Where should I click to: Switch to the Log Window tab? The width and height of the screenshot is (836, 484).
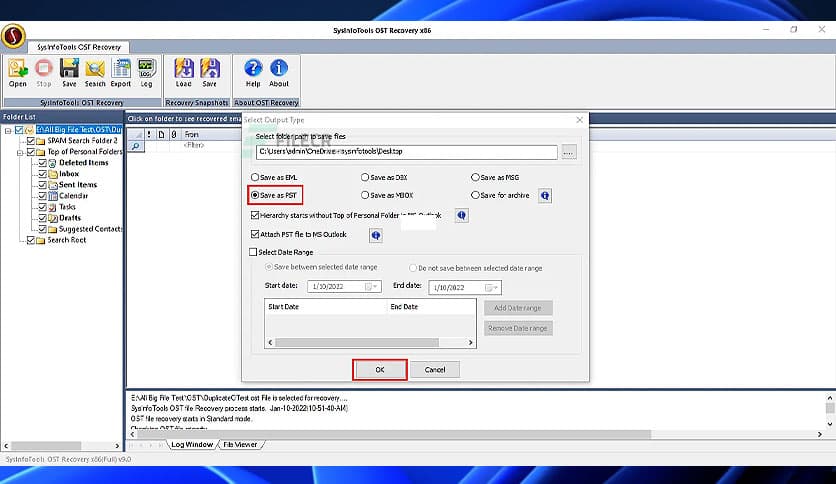point(192,445)
